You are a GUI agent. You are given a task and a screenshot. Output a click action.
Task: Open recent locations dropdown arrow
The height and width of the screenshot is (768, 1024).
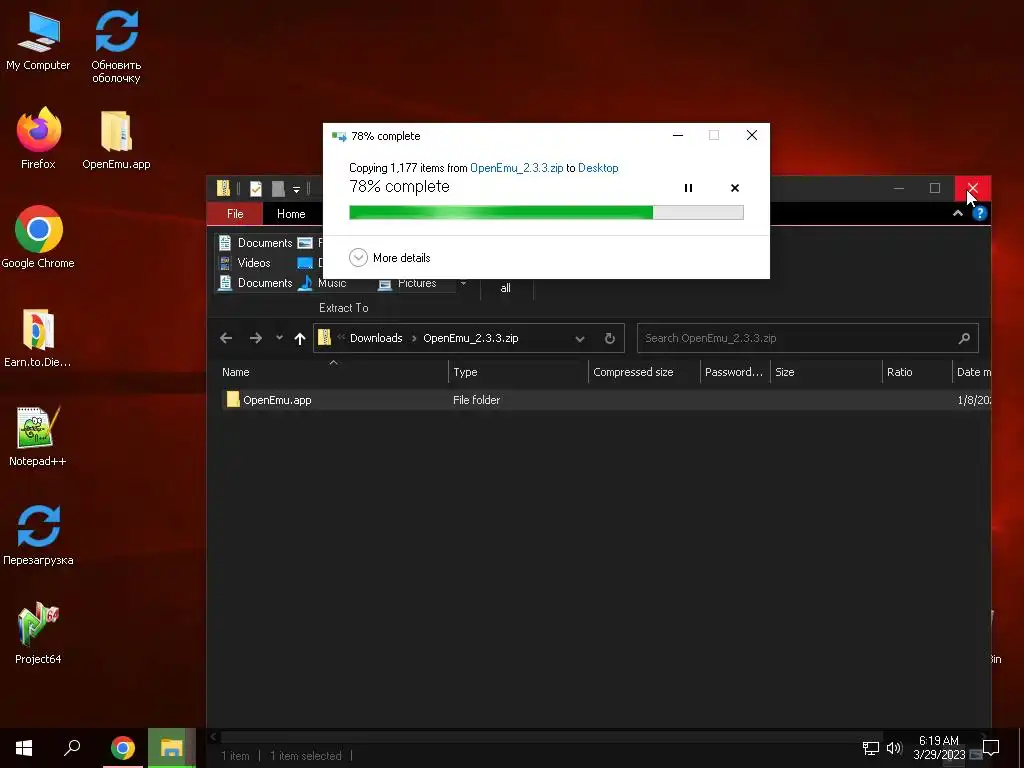click(280, 338)
